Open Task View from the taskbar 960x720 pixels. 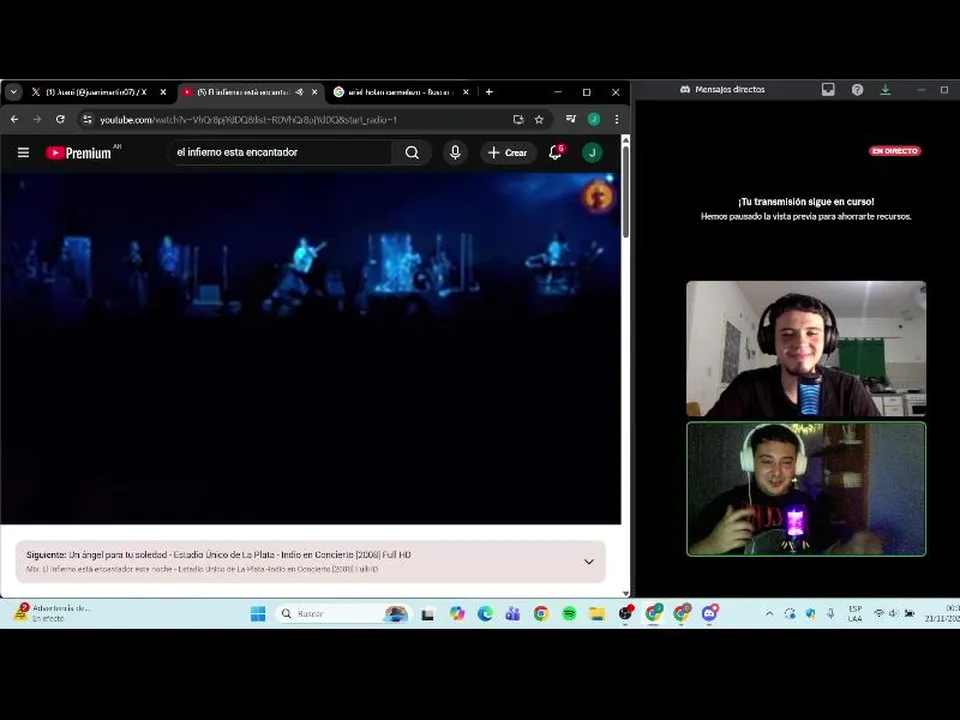(x=428, y=614)
